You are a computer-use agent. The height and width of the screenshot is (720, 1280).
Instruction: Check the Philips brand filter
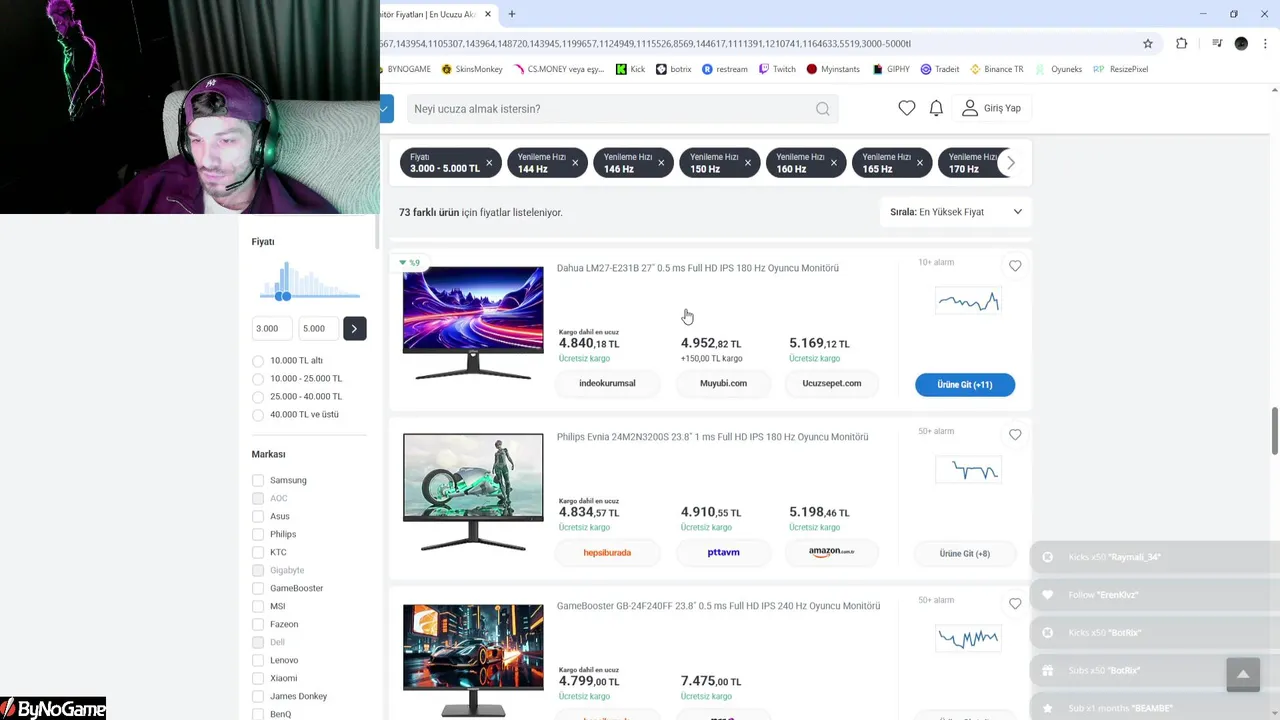pos(258,534)
